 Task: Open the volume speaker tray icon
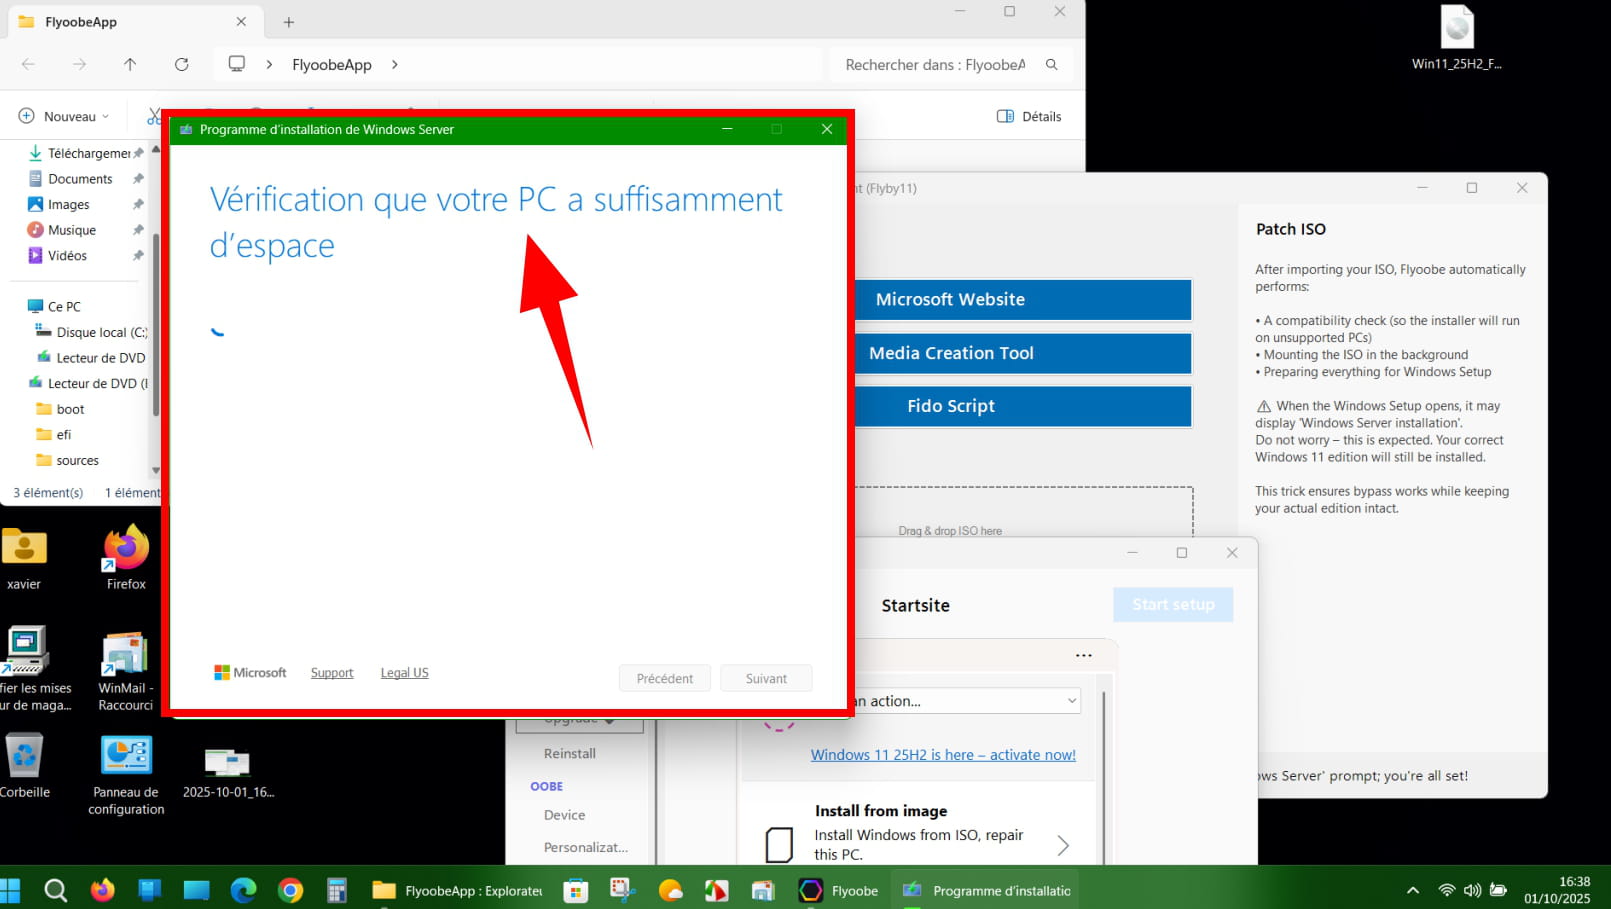click(1472, 890)
